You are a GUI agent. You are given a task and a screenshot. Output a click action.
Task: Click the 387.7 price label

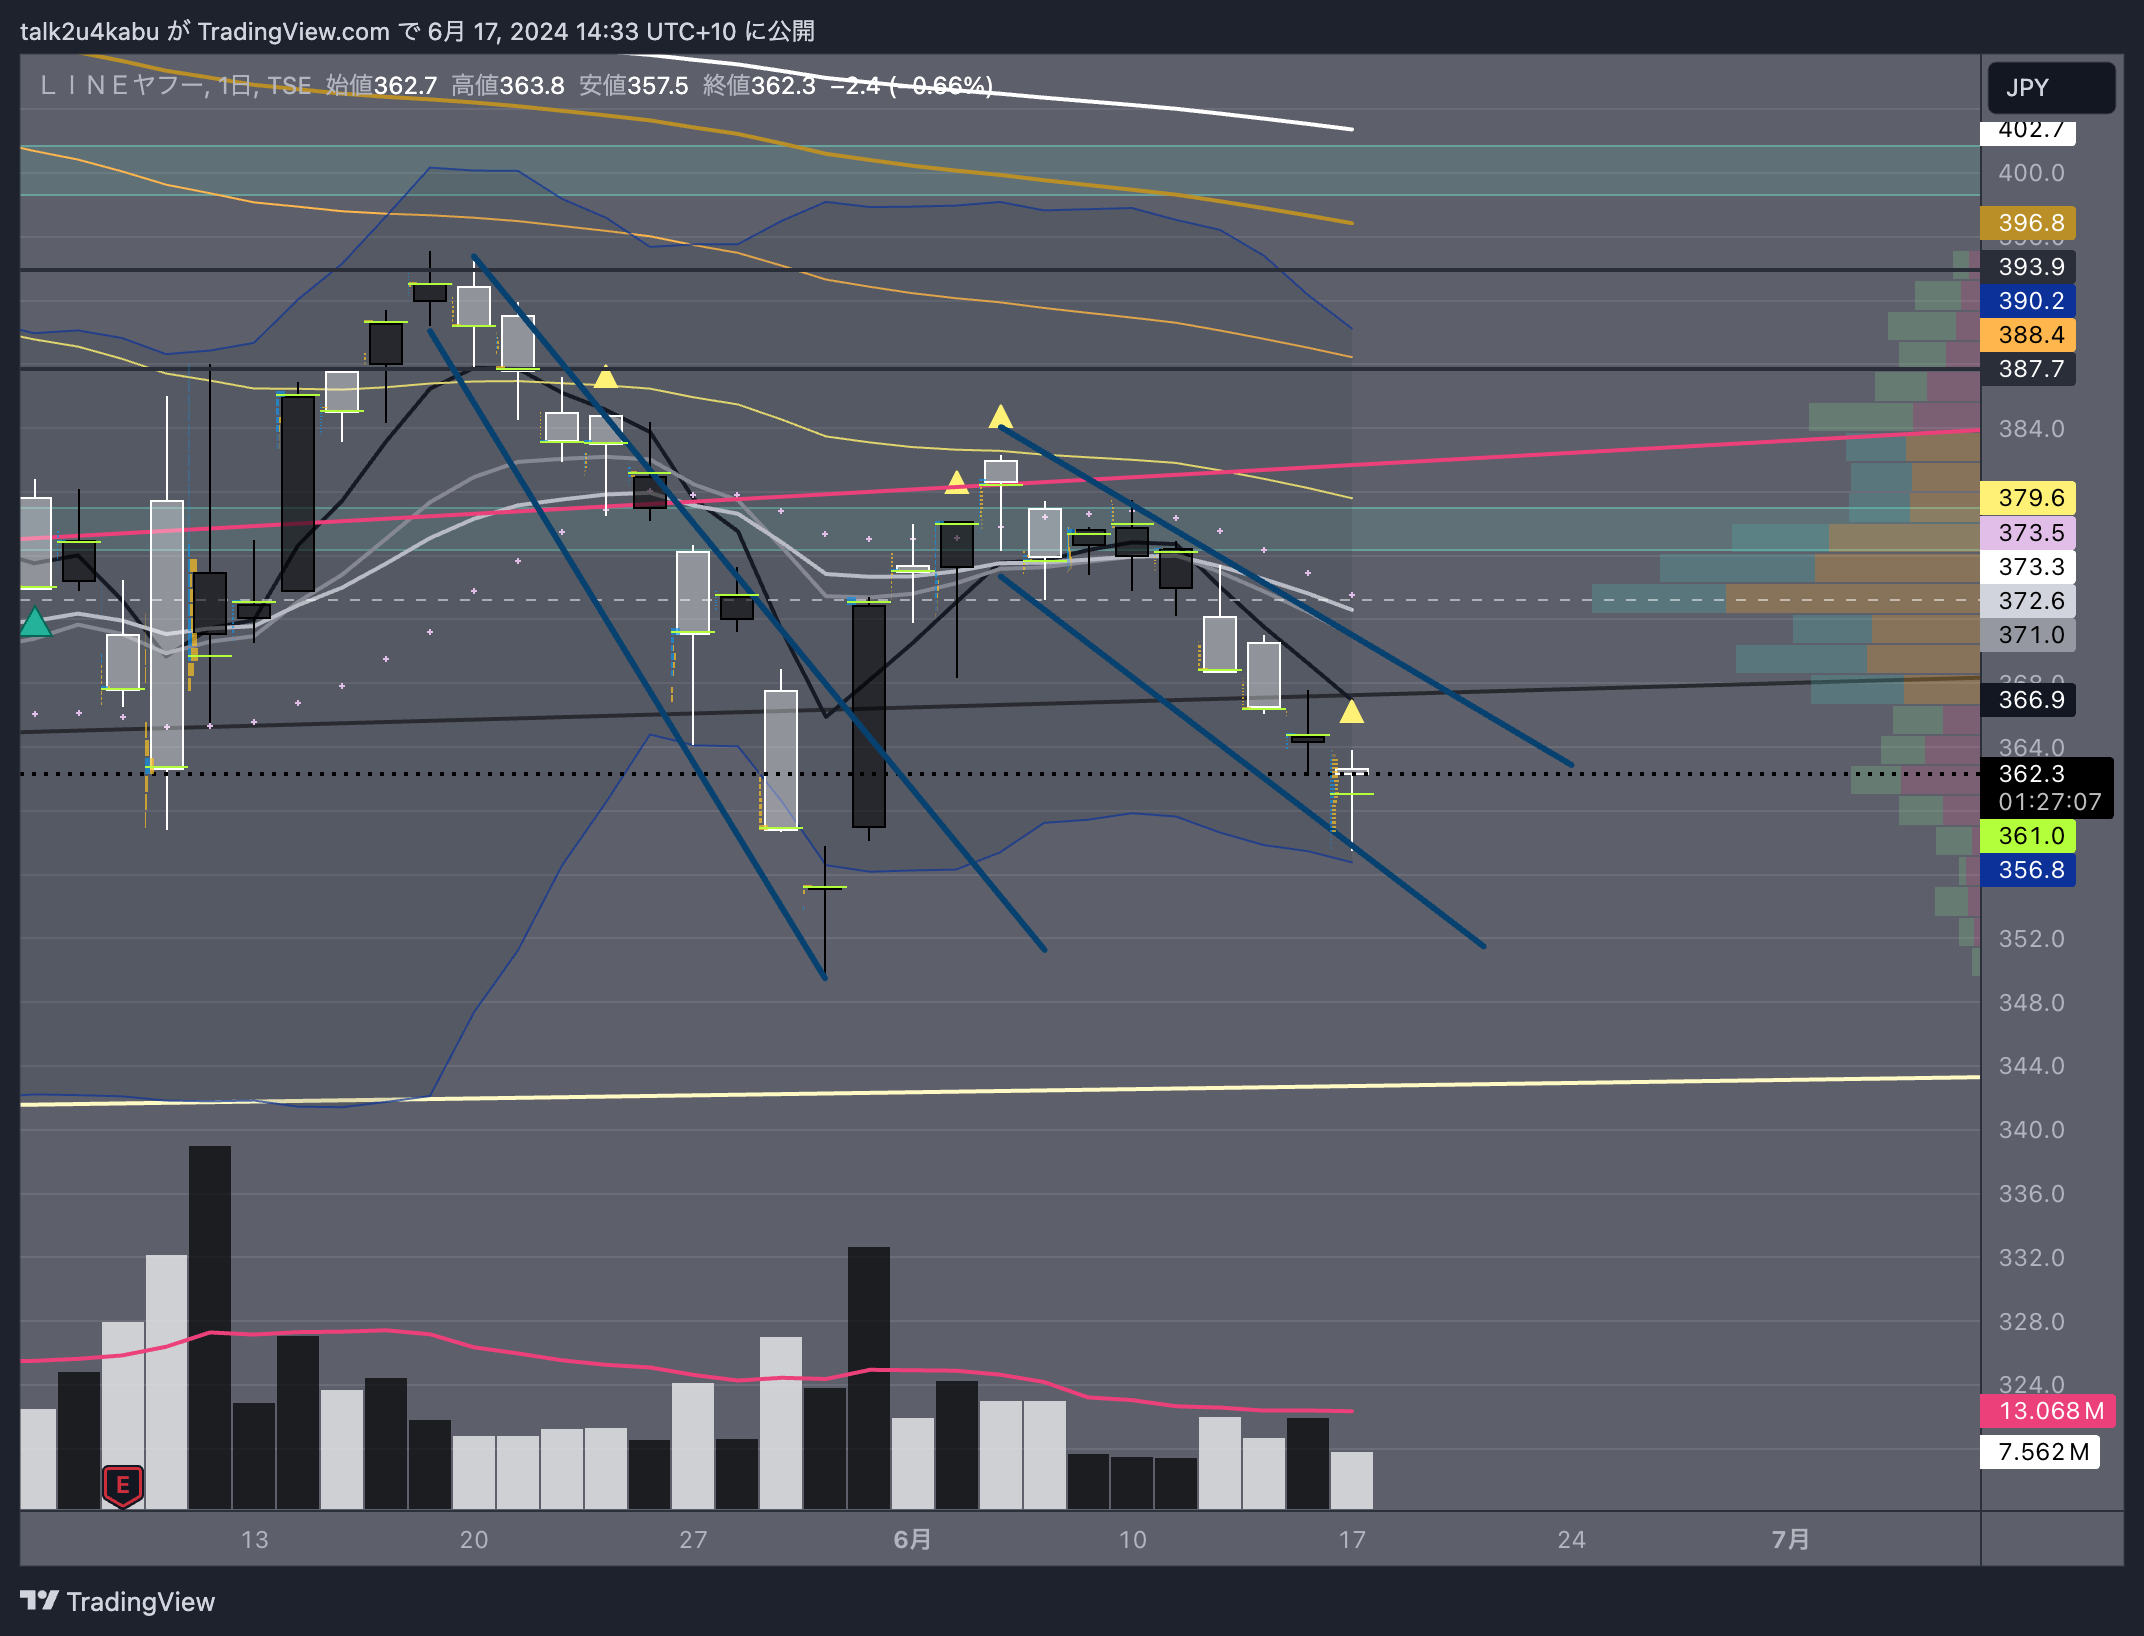[2028, 369]
